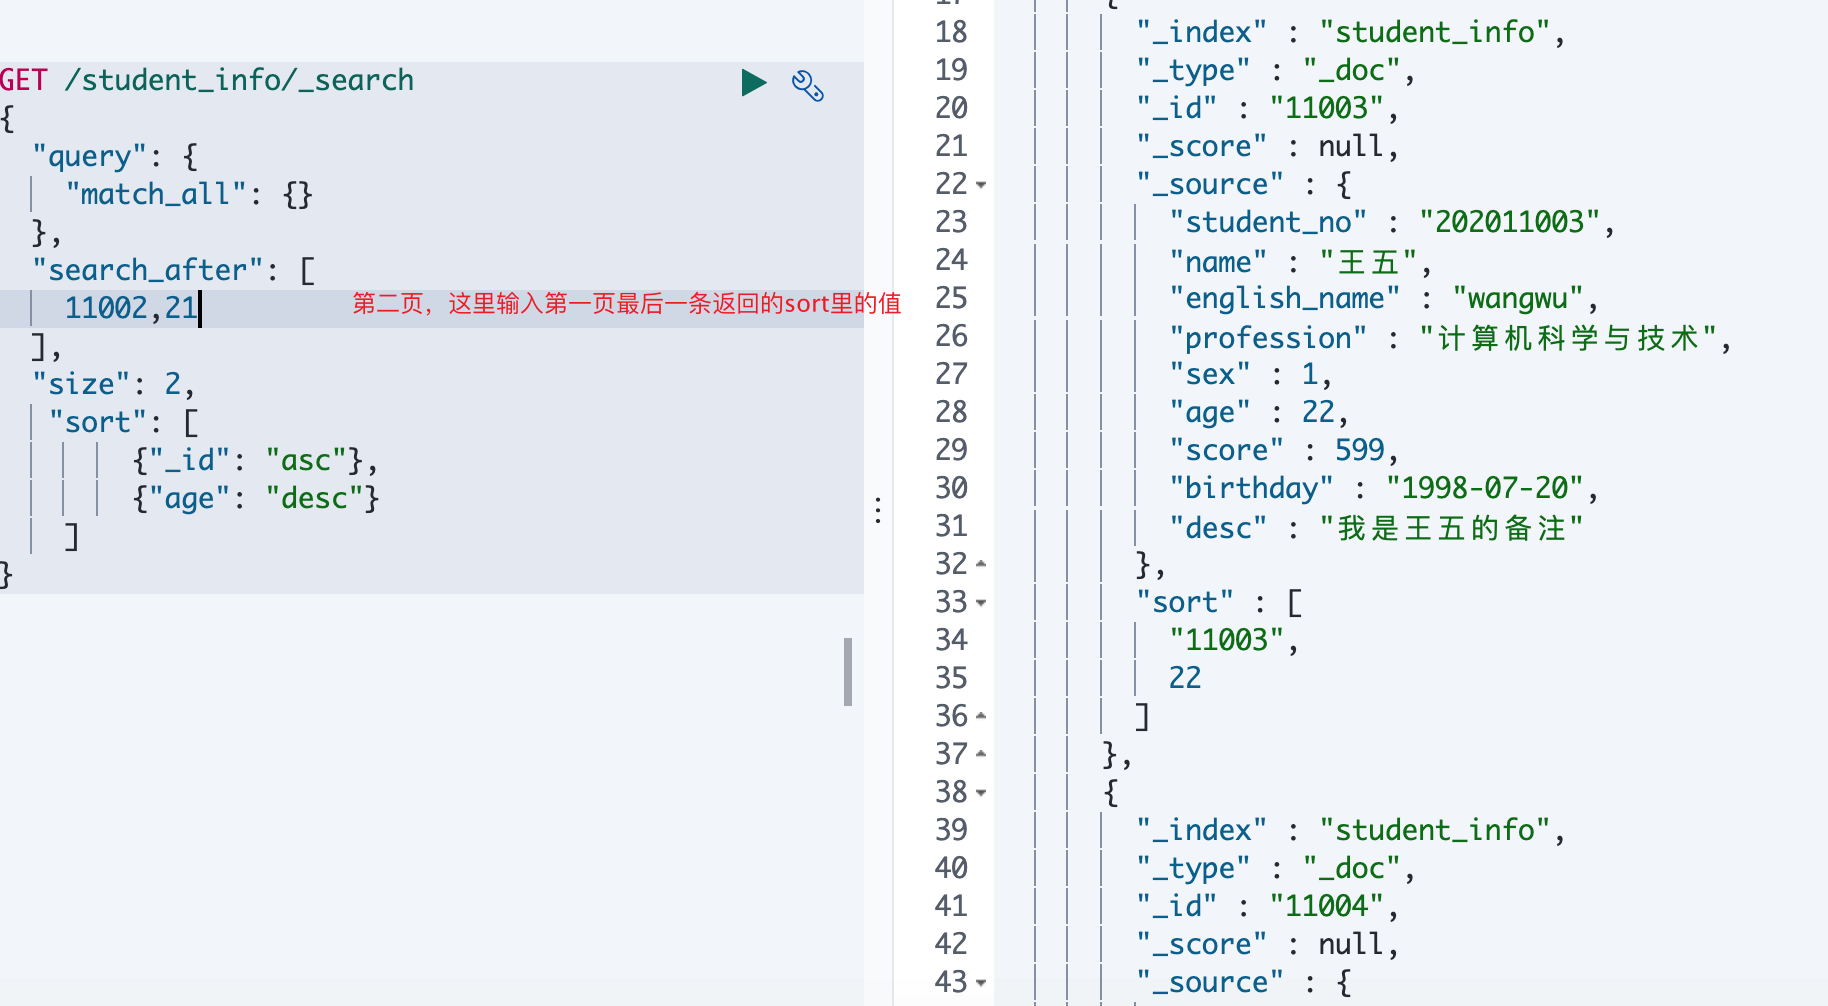
Task: Collapse the sort array at line 33
Action: 981,603
